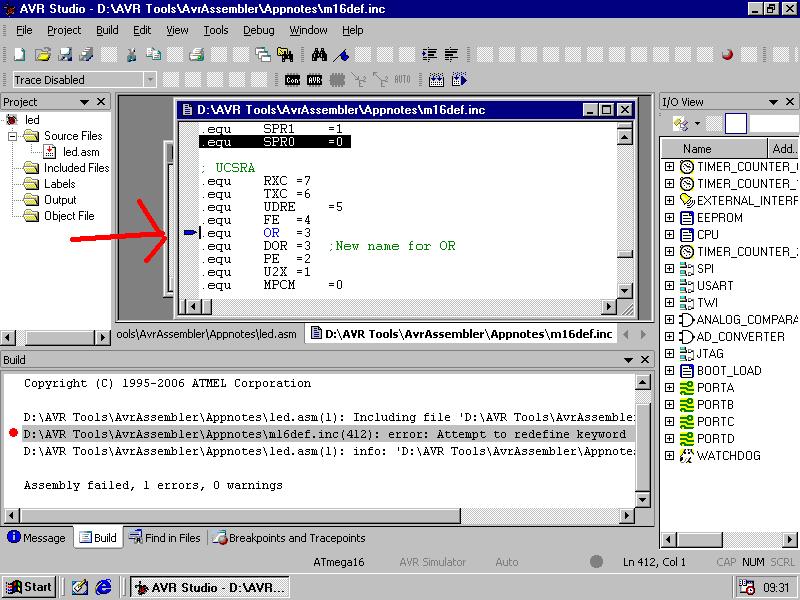Expand the JTAG node
The width and height of the screenshot is (800, 600).
coord(669,354)
